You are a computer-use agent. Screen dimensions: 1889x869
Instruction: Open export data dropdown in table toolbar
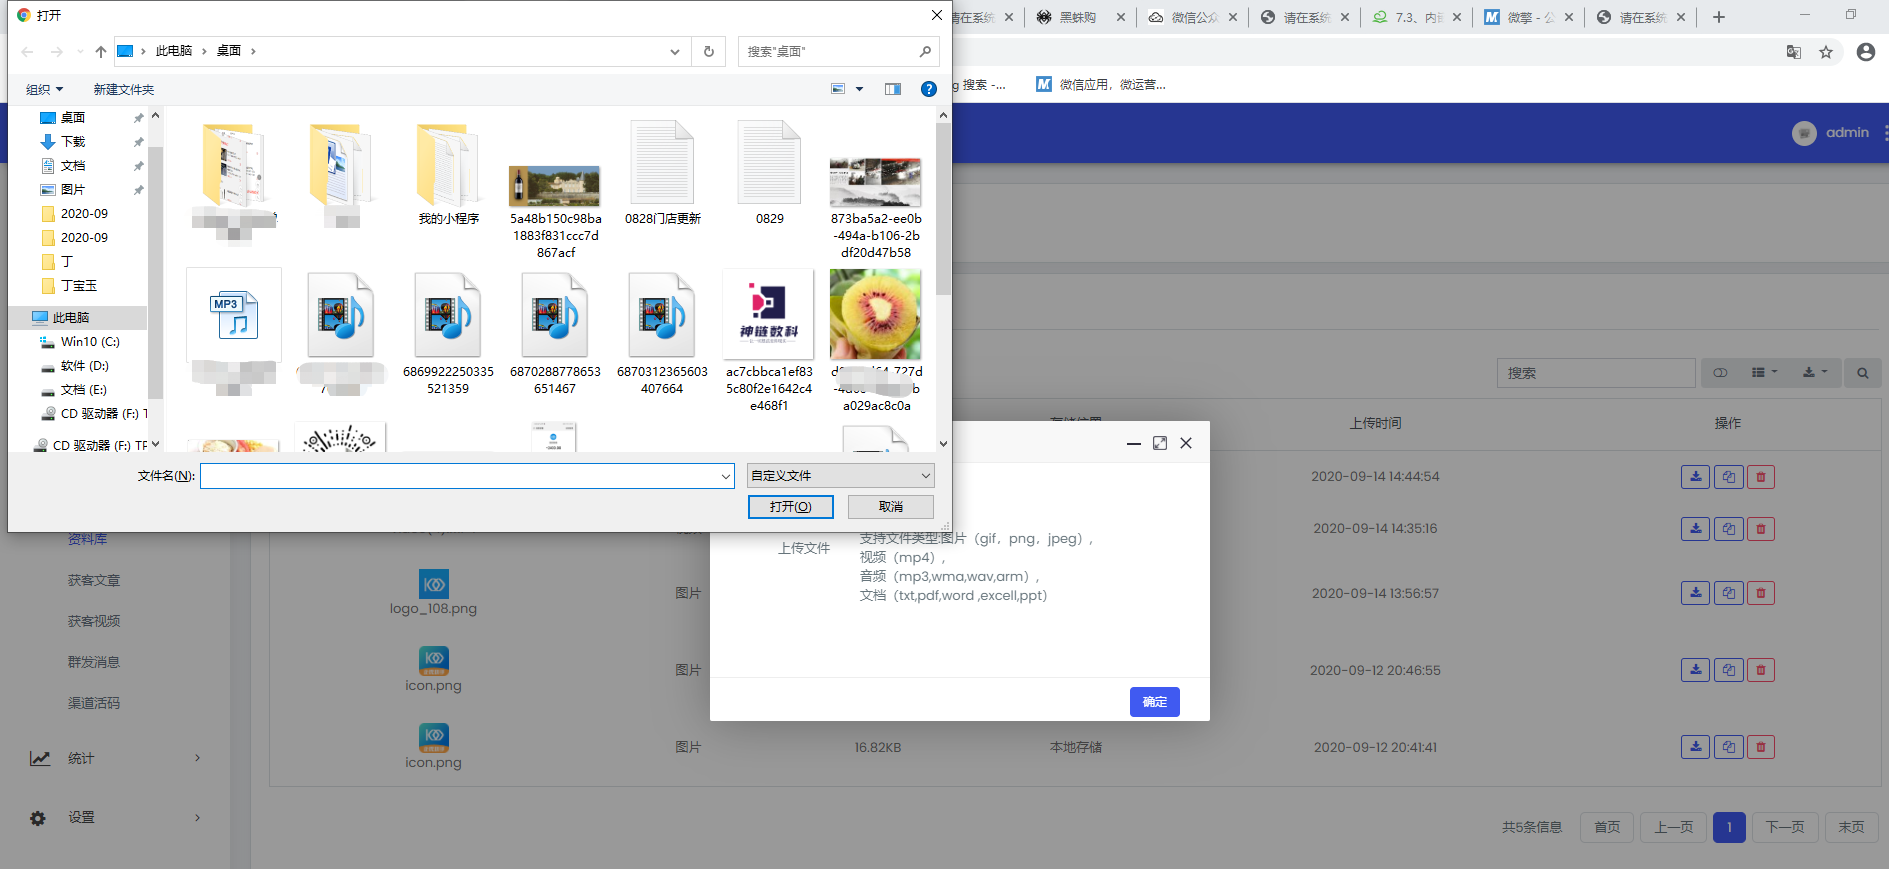coord(1814,373)
